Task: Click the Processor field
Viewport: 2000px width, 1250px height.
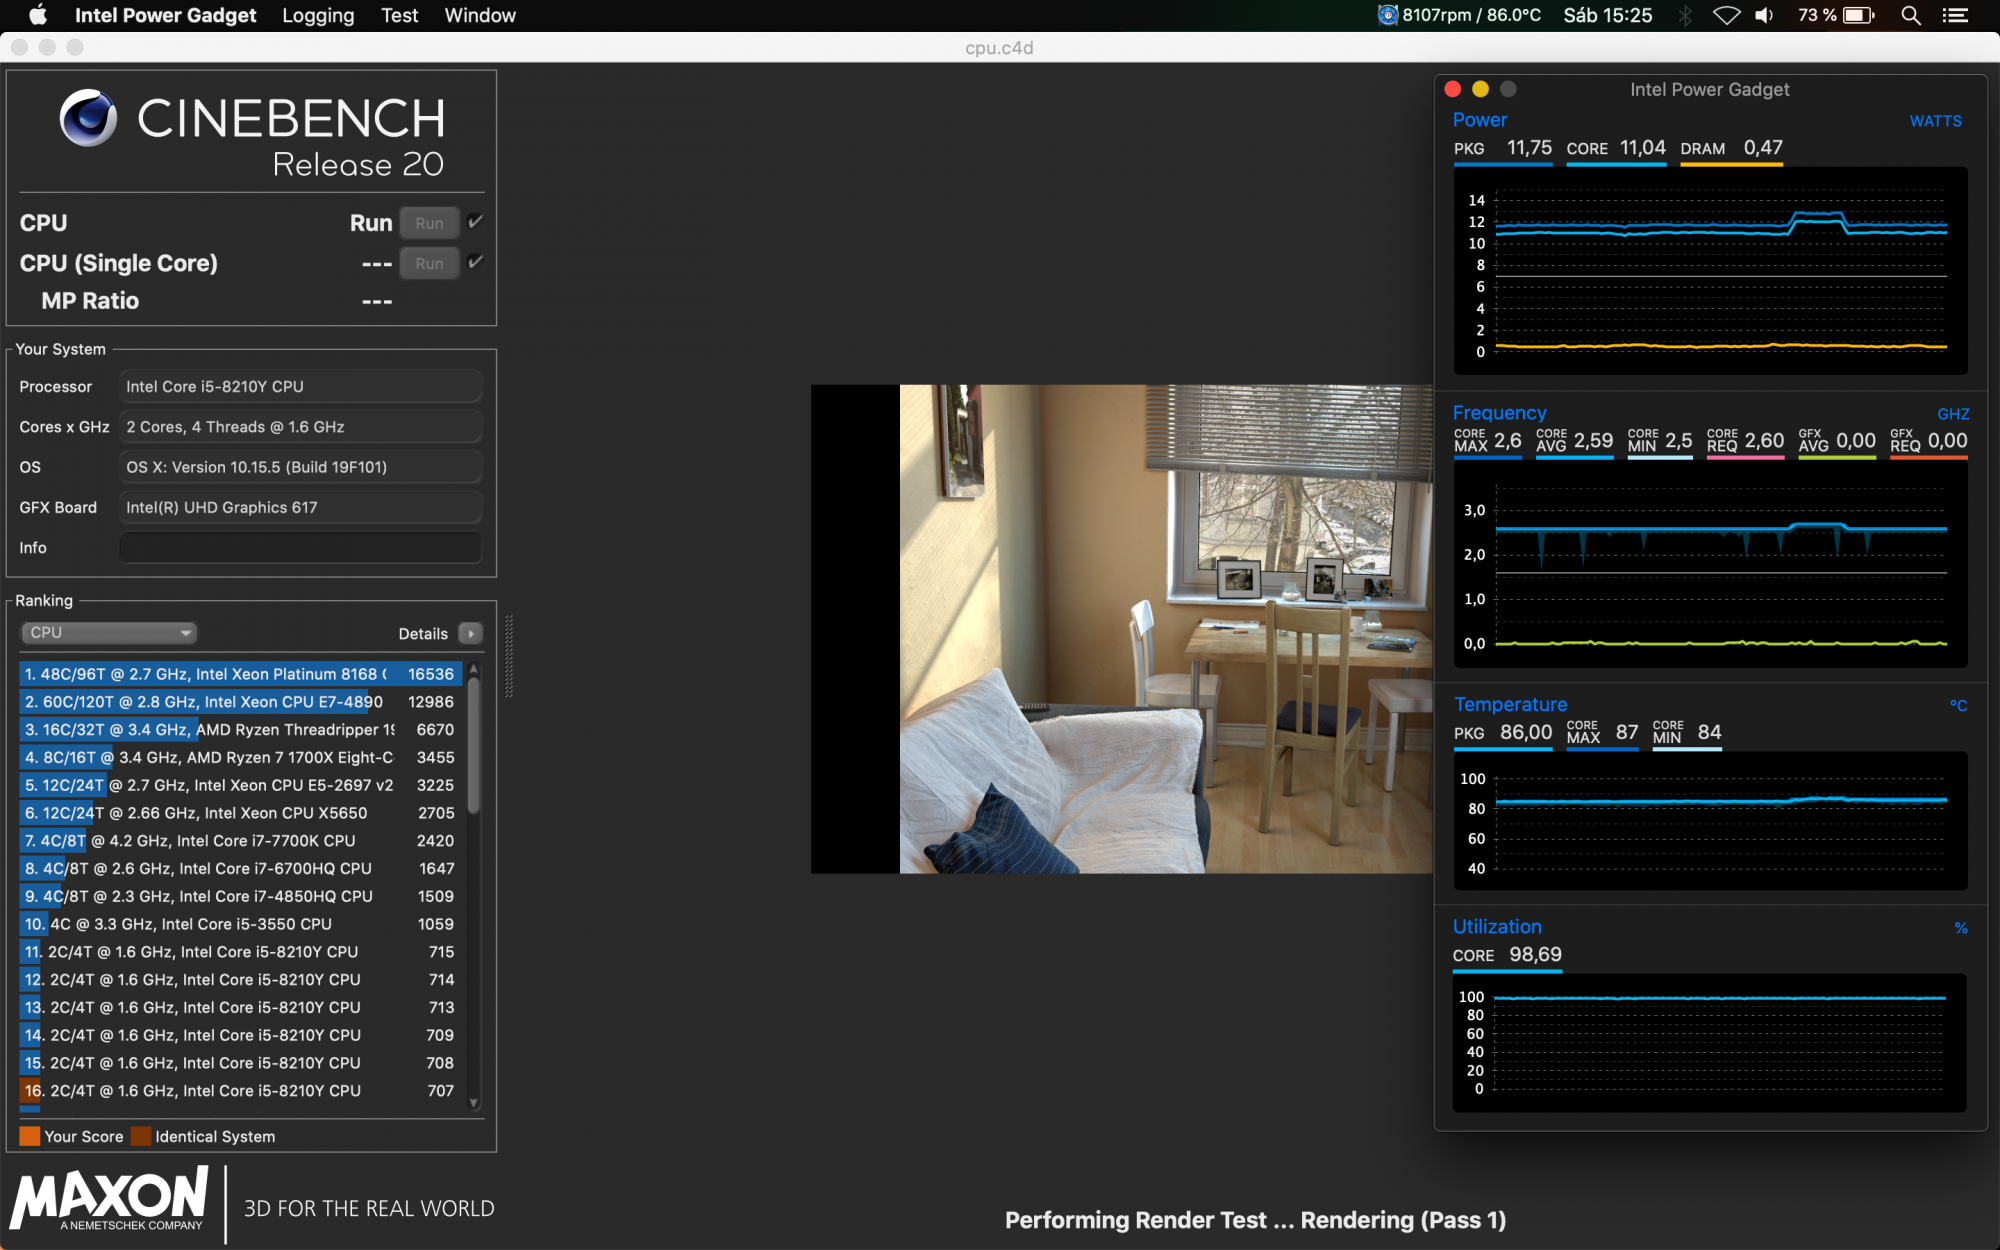Action: [301, 387]
